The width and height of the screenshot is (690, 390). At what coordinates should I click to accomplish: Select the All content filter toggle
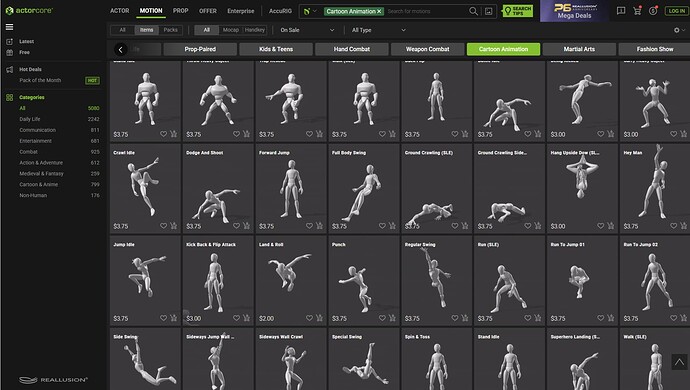[x=122, y=30]
